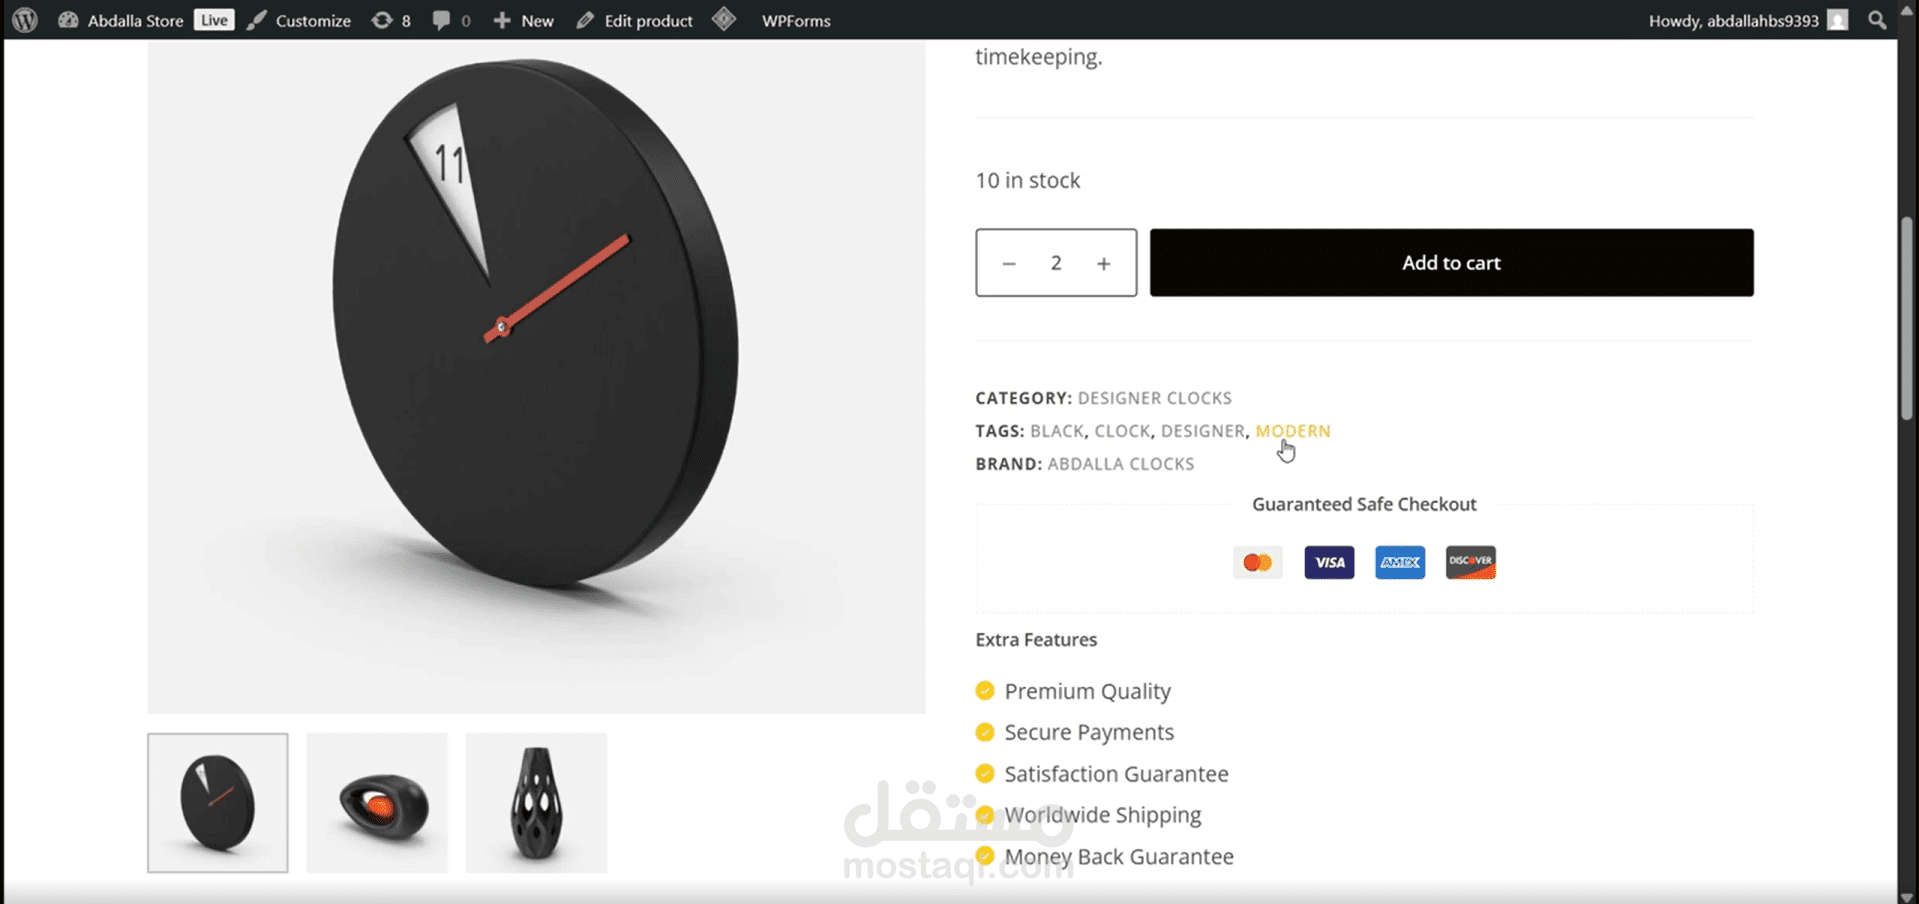Click the diamond plugin icon in admin bar
1919x904 pixels.
point(724,19)
